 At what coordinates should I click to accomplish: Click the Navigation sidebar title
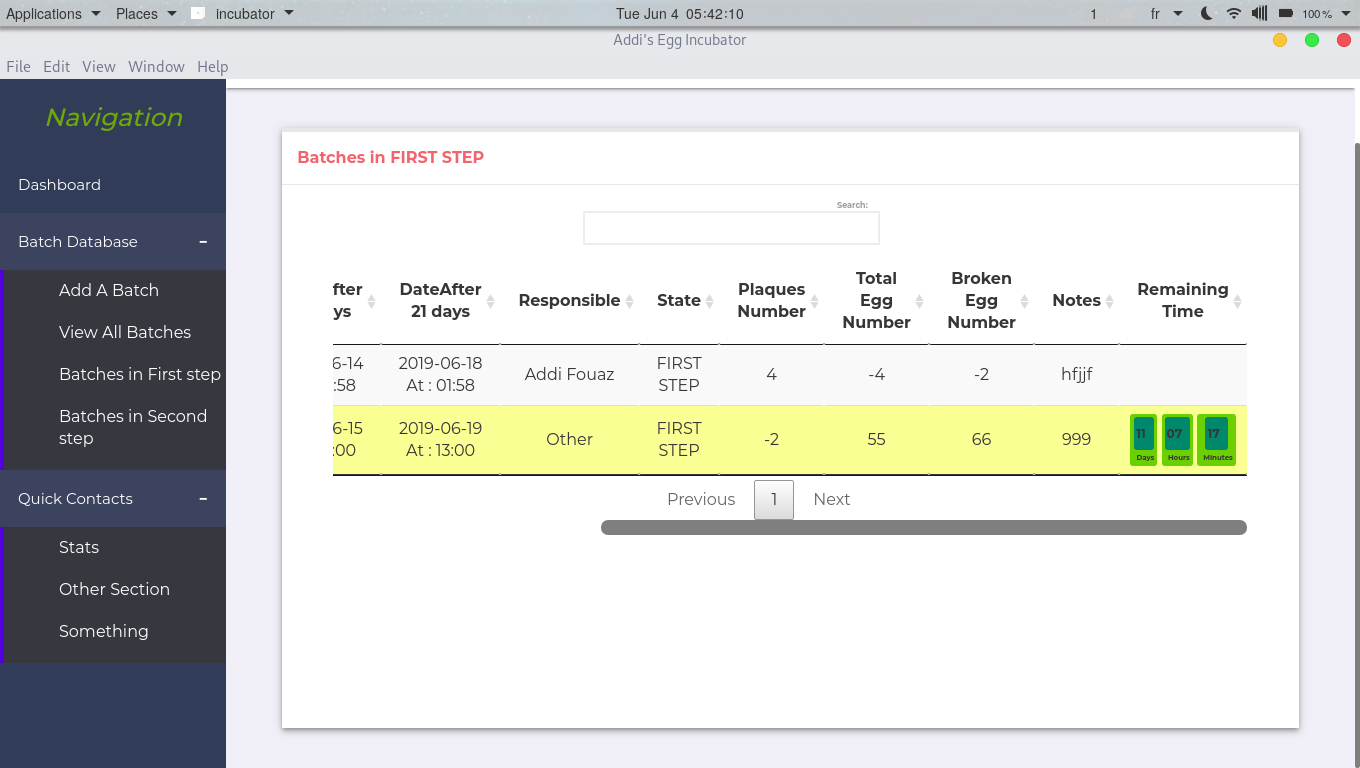(x=114, y=117)
